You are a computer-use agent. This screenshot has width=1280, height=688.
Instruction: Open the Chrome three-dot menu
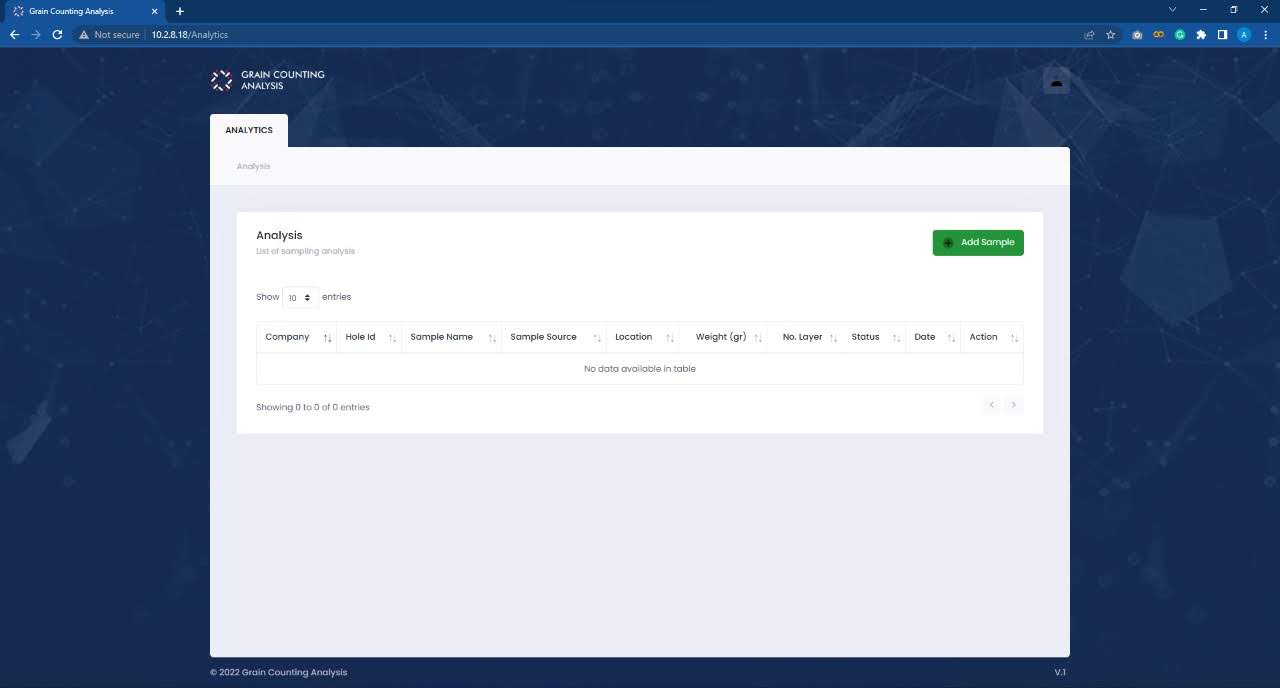click(x=1265, y=35)
